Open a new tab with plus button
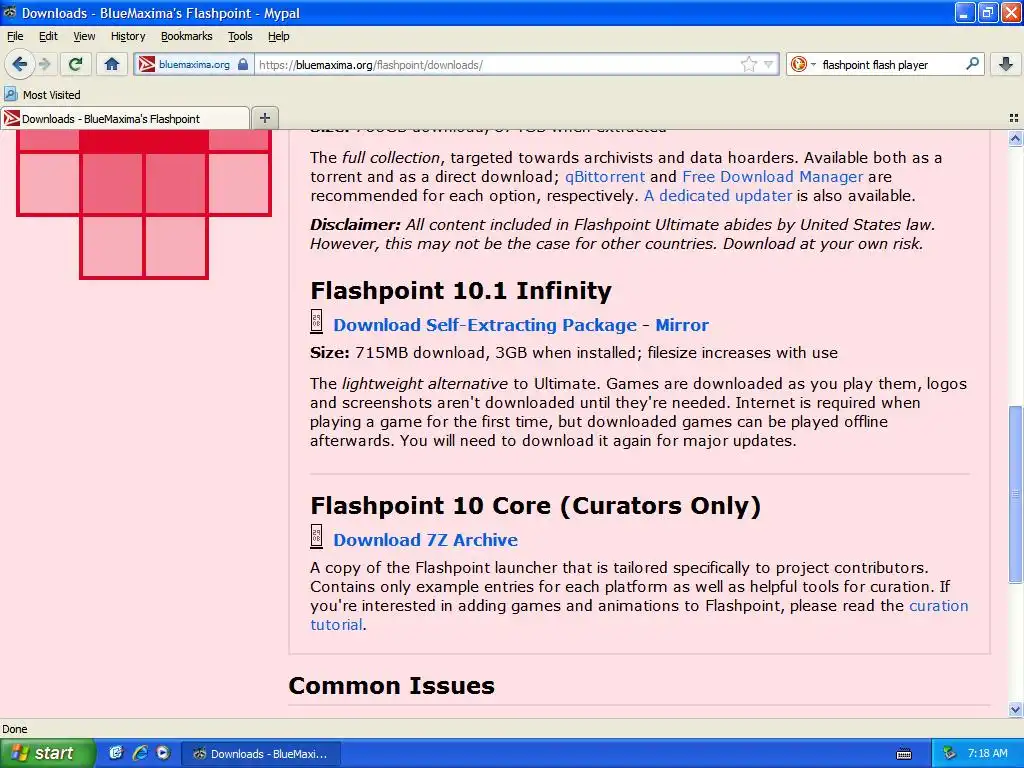This screenshot has width=1024, height=768. (x=264, y=118)
